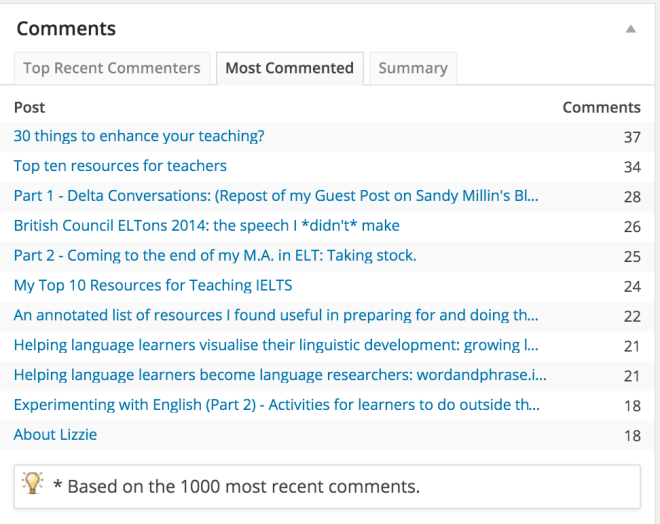Viewport: 660px width, 524px height.
Task: Open Part 2 - Coming to the end post
Action: (215, 256)
